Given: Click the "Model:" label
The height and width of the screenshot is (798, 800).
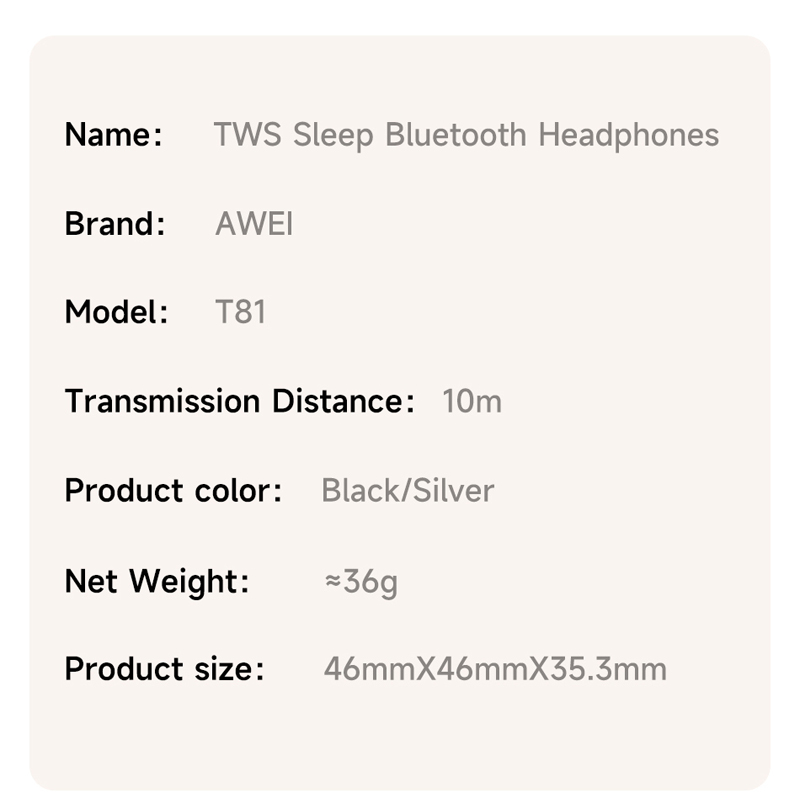Looking at the screenshot, I should (116, 313).
